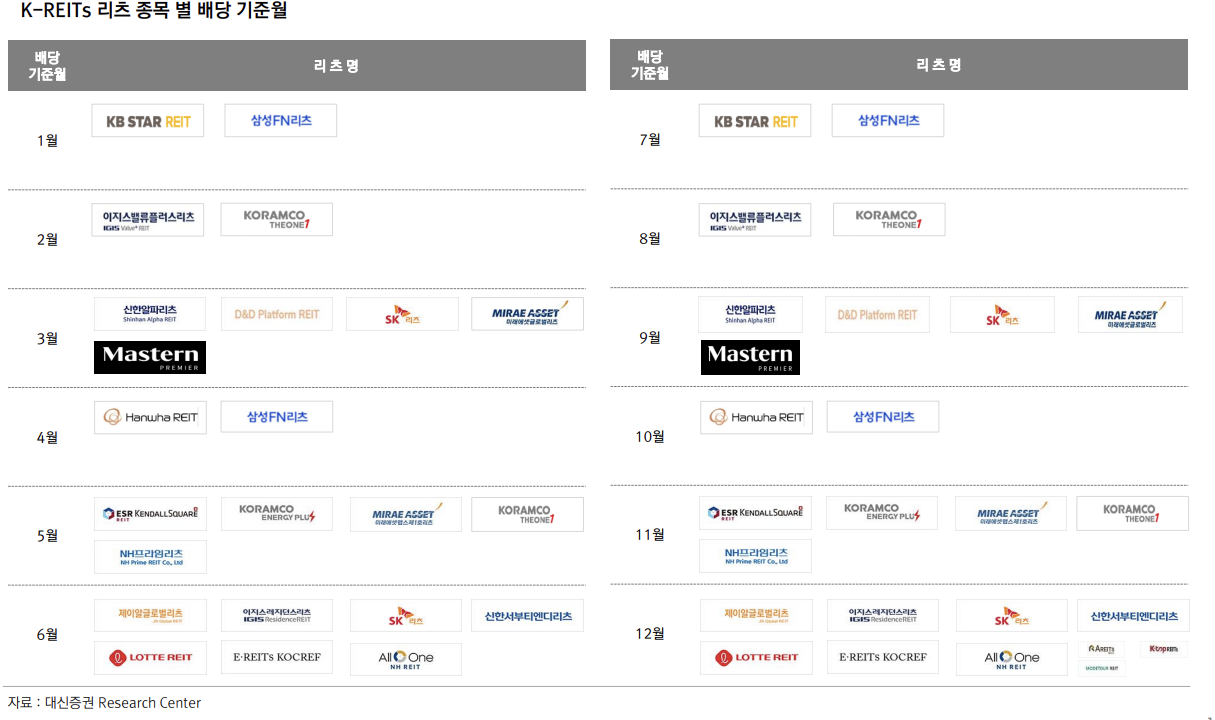Select KB STAR REIT logo in the 7월 row
This screenshot has width=1215, height=720.
755,121
